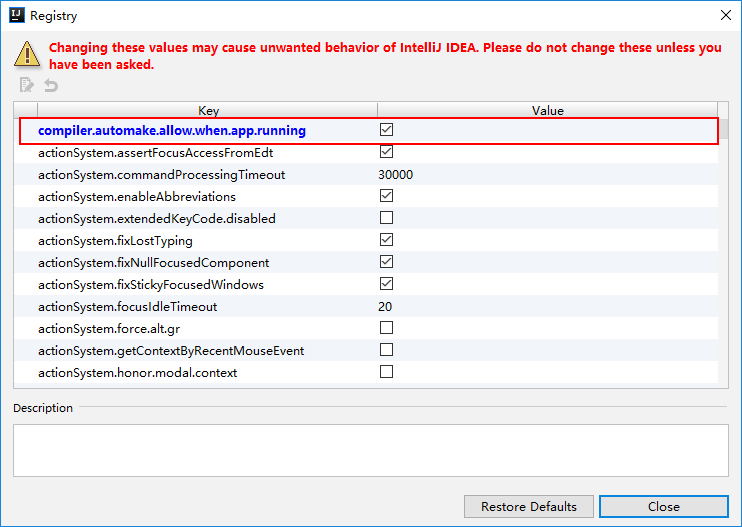
Task: Enable actionSystem.extendedKeyCode.disabled checkbox
Action: pyautogui.click(x=386, y=218)
